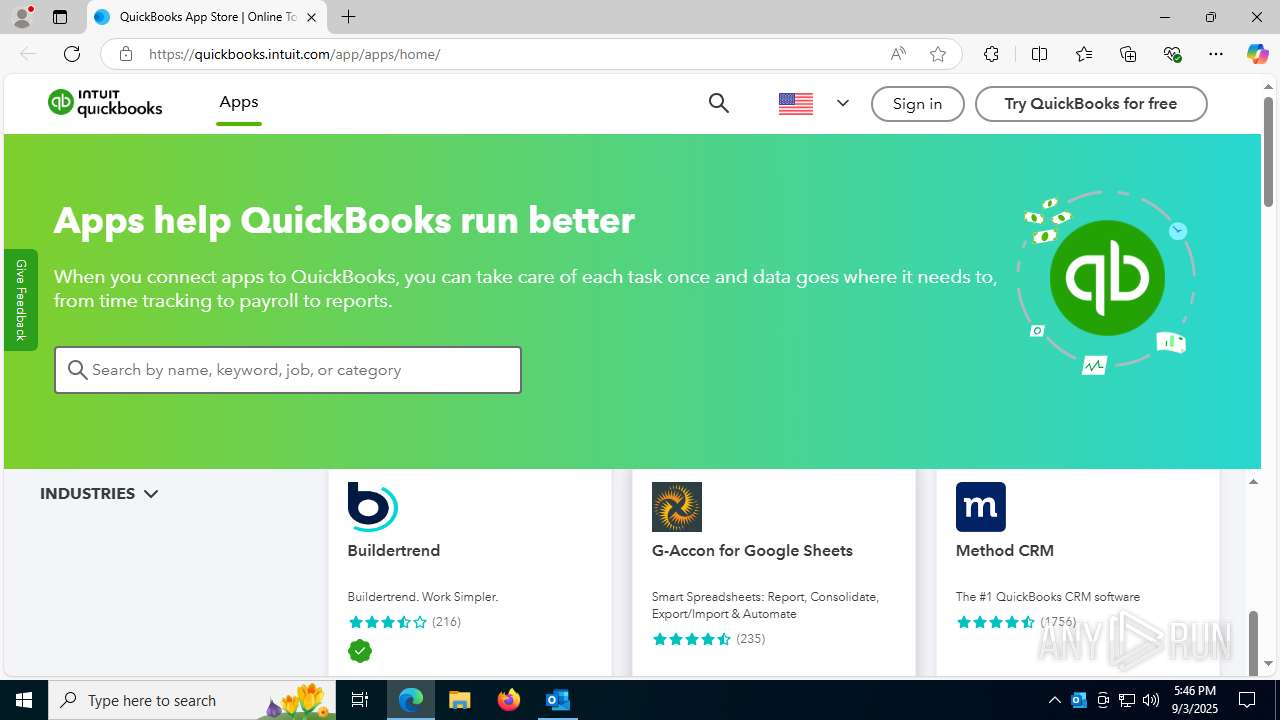Open File Explorer from the taskbar
This screenshot has height=720, width=1280.
[x=460, y=700]
